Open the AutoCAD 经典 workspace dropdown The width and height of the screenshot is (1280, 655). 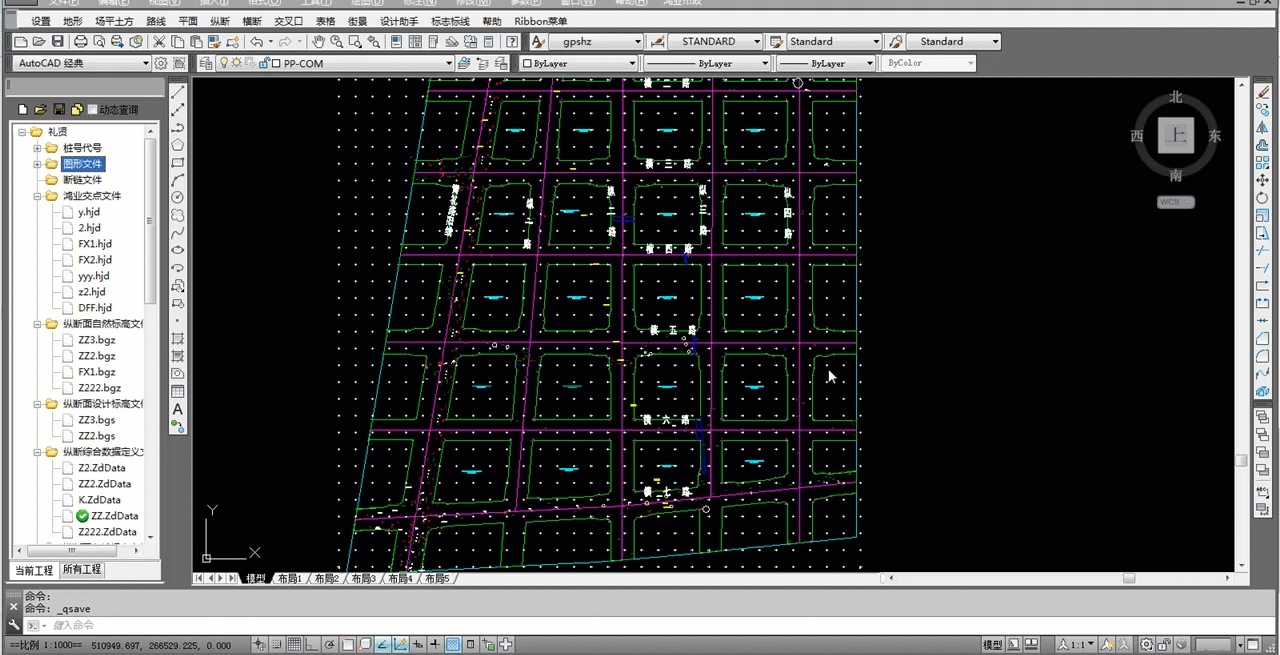(x=145, y=62)
